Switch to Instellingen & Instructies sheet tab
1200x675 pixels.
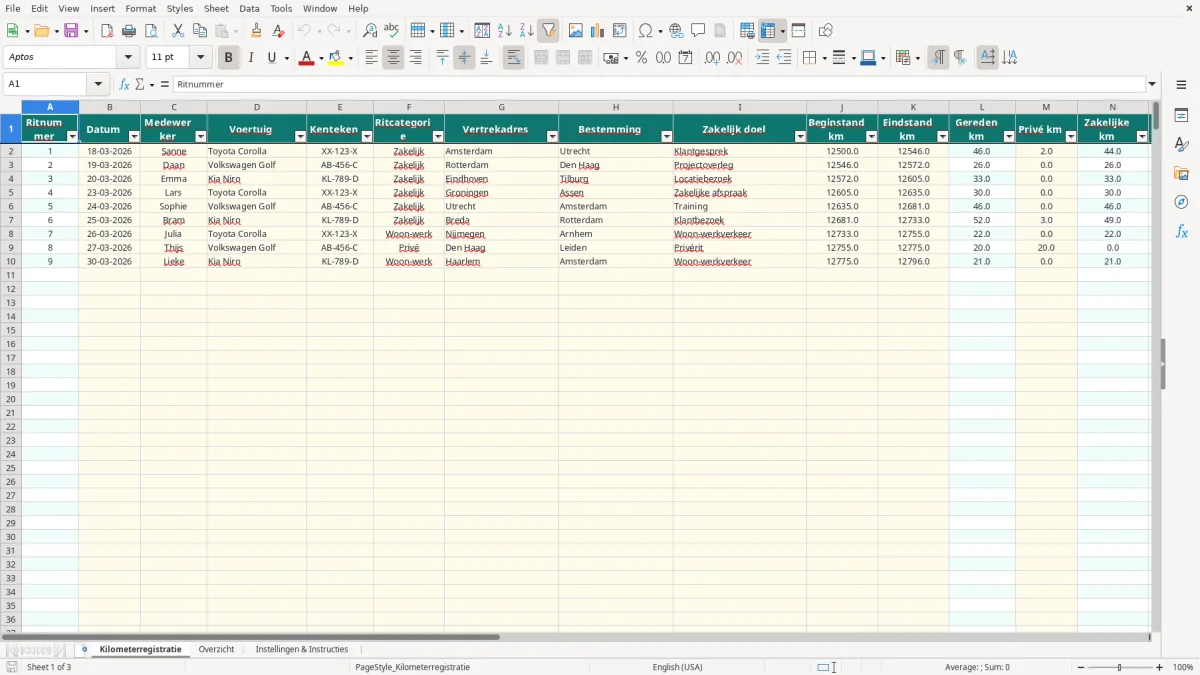302,650
